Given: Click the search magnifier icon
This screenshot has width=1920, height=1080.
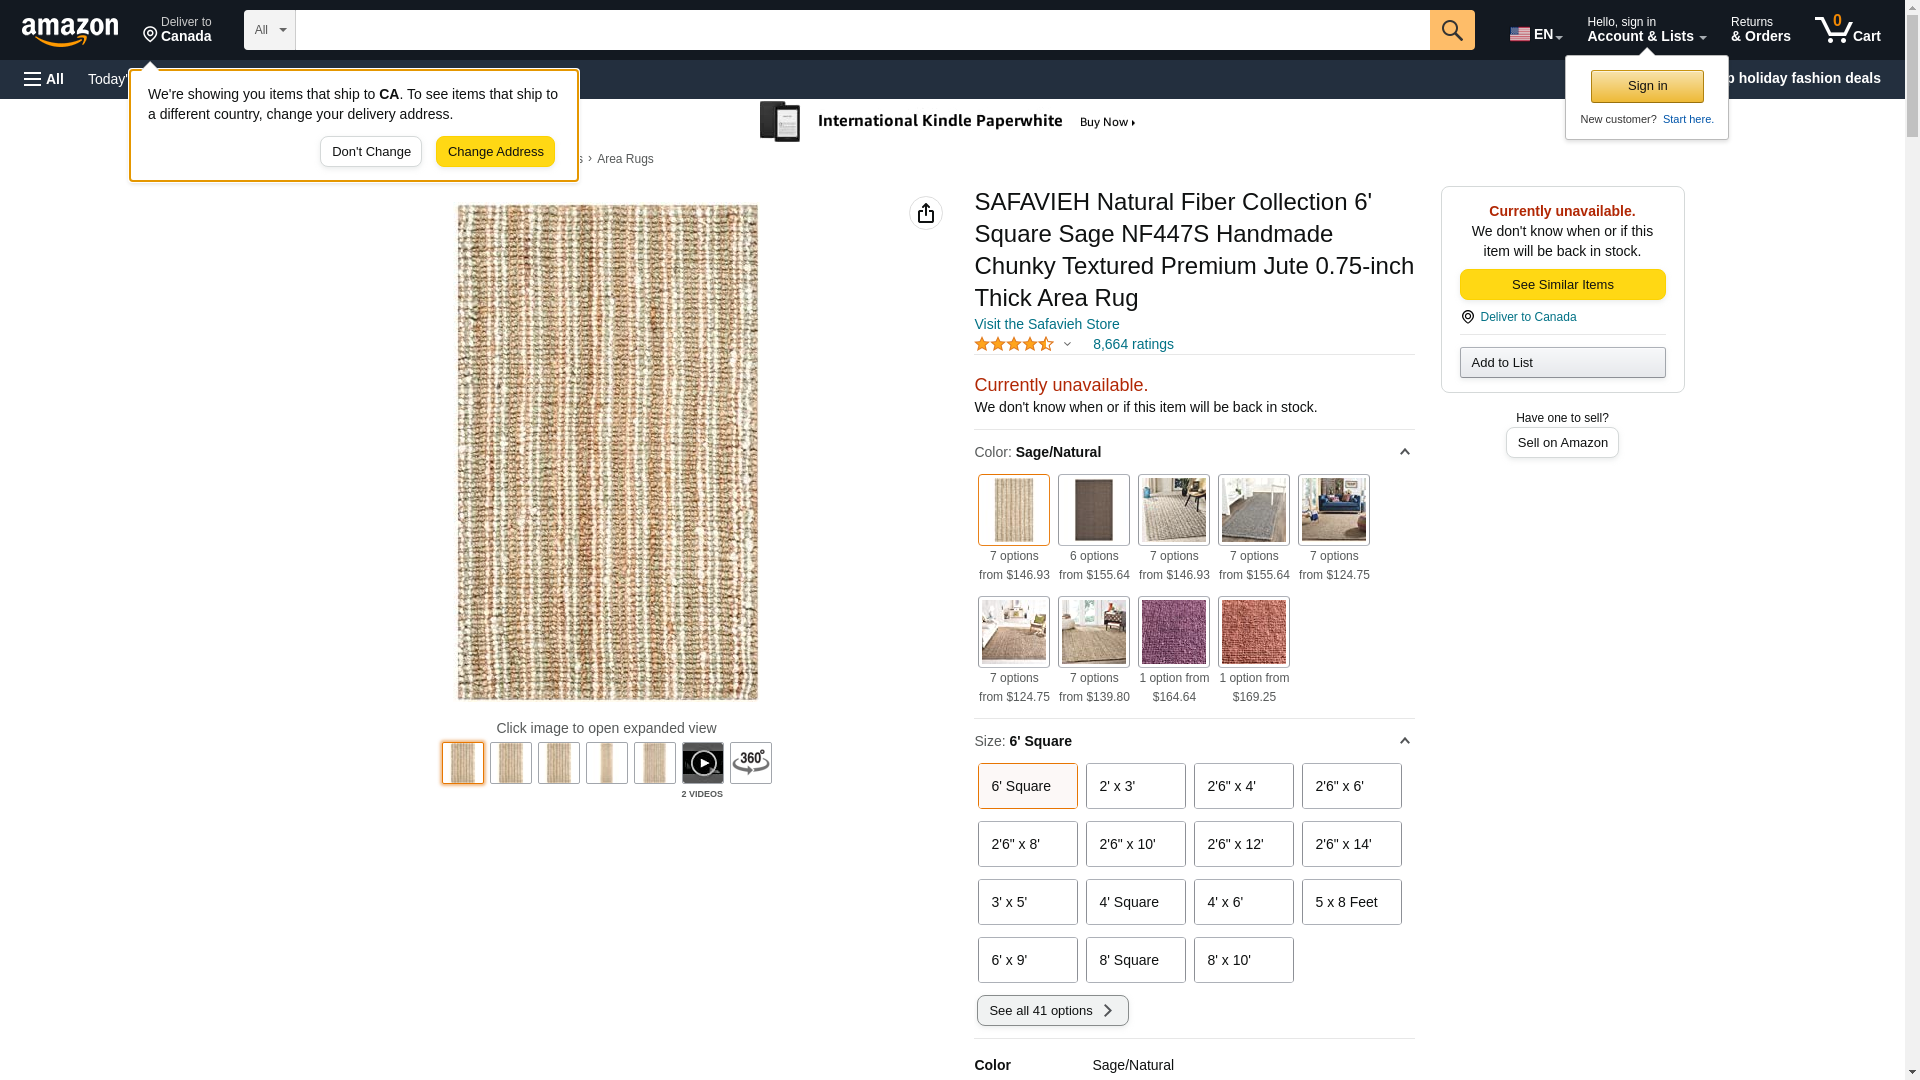Looking at the screenshot, I should pyautogui.click(x=1451, y=30).
